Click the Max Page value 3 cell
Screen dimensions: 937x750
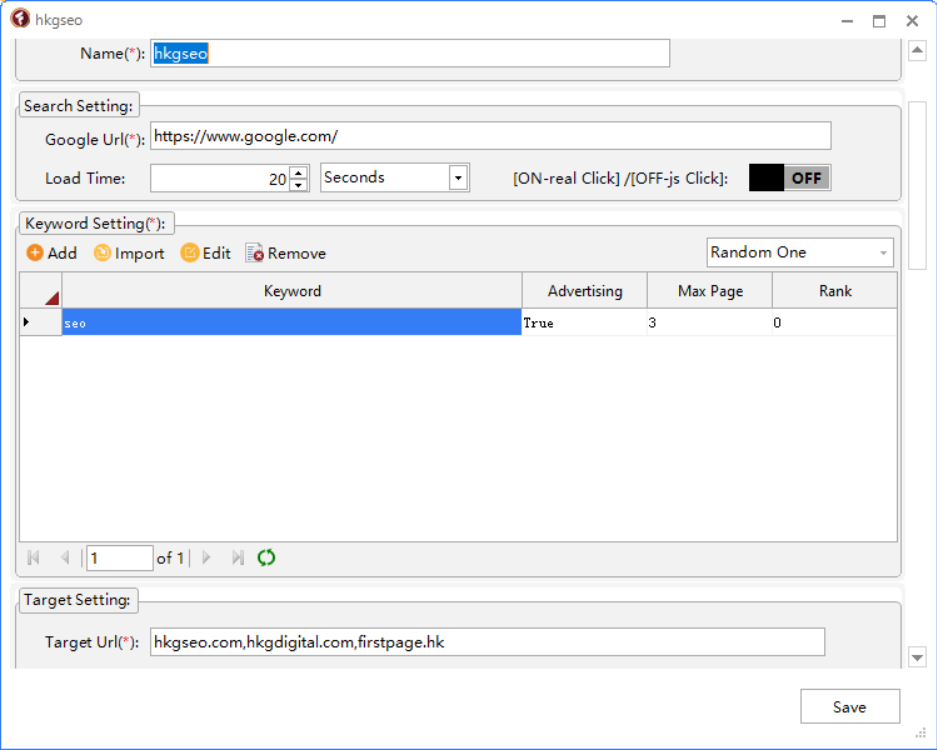tap(709, 323)
